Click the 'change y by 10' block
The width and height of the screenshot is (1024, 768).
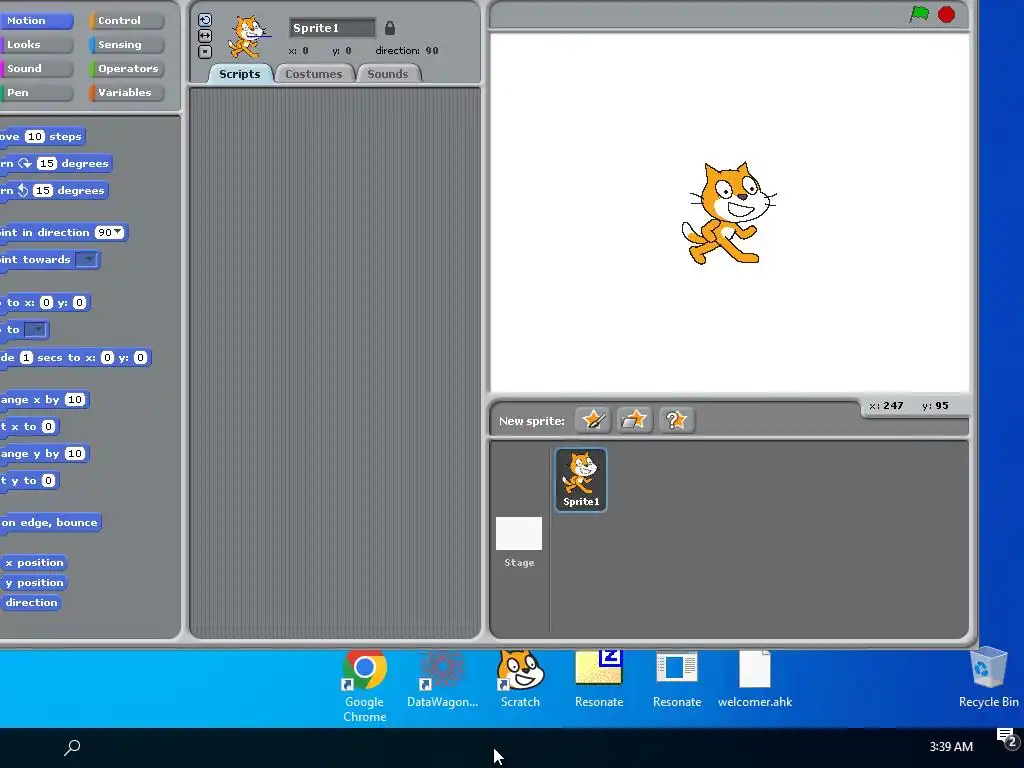click(44, 454)
